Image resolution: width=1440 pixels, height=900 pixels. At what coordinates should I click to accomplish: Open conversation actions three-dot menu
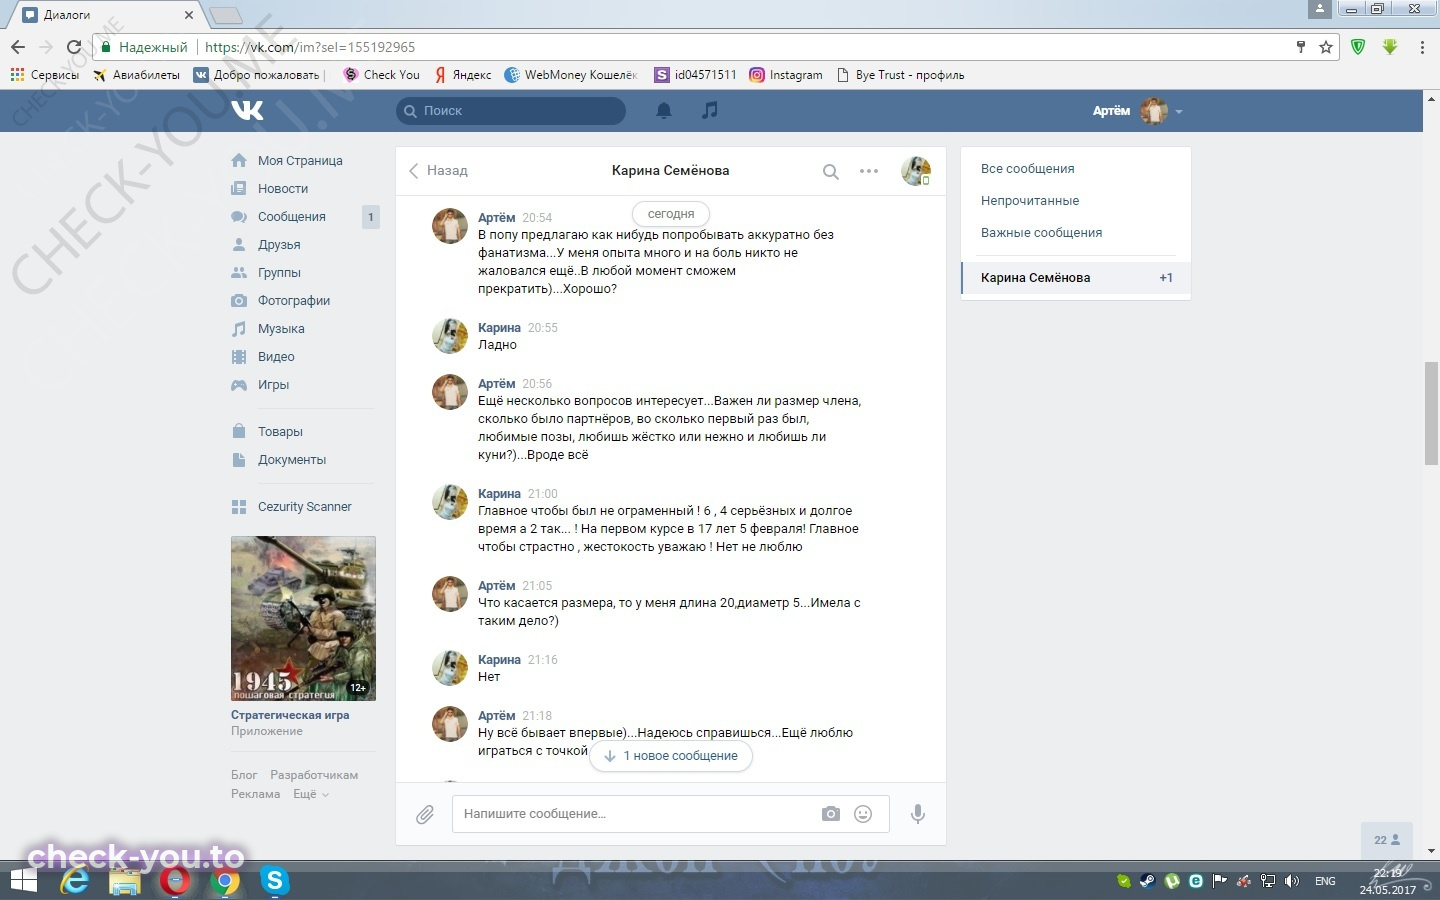pyautogui.click(x=869, y=171)
